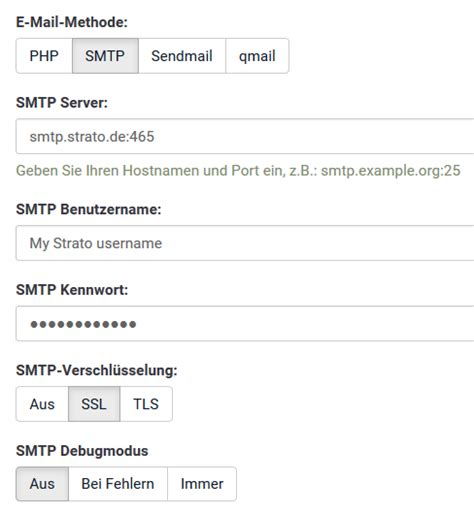Click the SMTP Server label
The image size is (474, 514).
click(x=62, y=103)
